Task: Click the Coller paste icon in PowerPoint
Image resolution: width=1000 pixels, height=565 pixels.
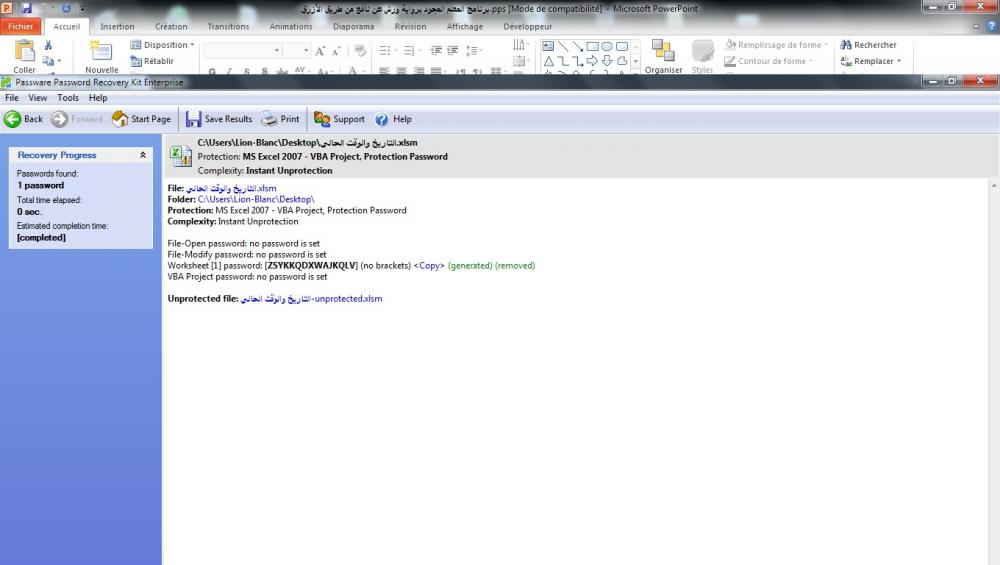Action: pyautogui.click(x=24, y=51)
